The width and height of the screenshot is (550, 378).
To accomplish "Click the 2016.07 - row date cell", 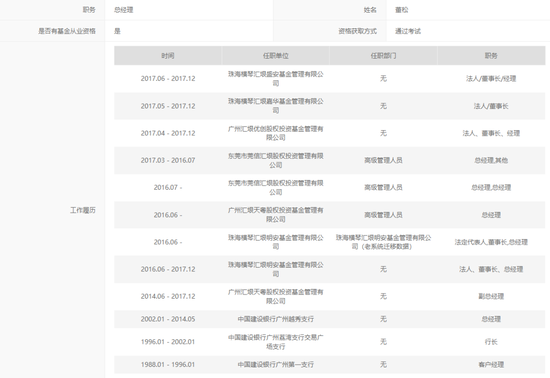I will click(168, 188).
